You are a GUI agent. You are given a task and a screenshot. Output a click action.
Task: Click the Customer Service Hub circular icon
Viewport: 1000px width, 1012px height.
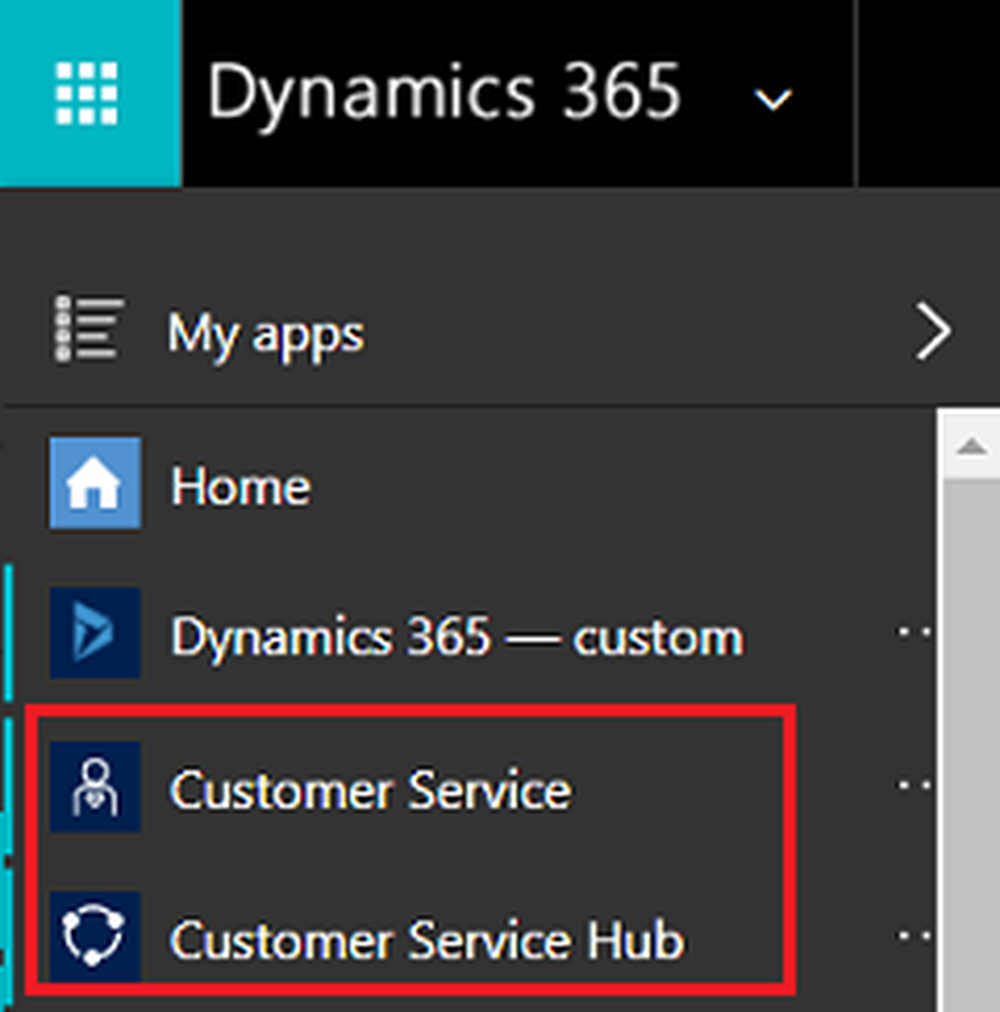[x=96, y=937]
